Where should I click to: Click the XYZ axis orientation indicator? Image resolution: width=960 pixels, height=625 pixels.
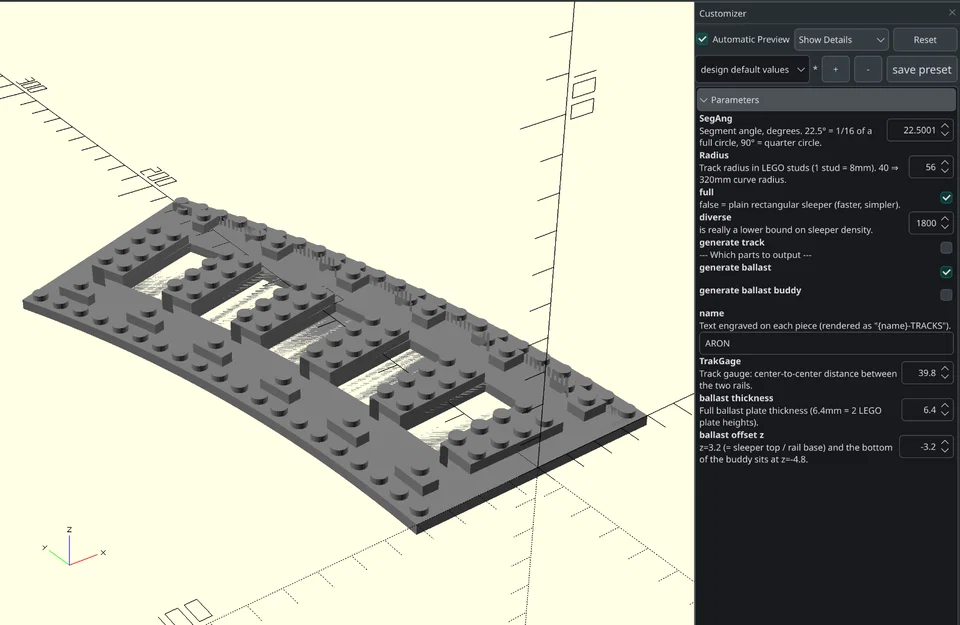73,547
